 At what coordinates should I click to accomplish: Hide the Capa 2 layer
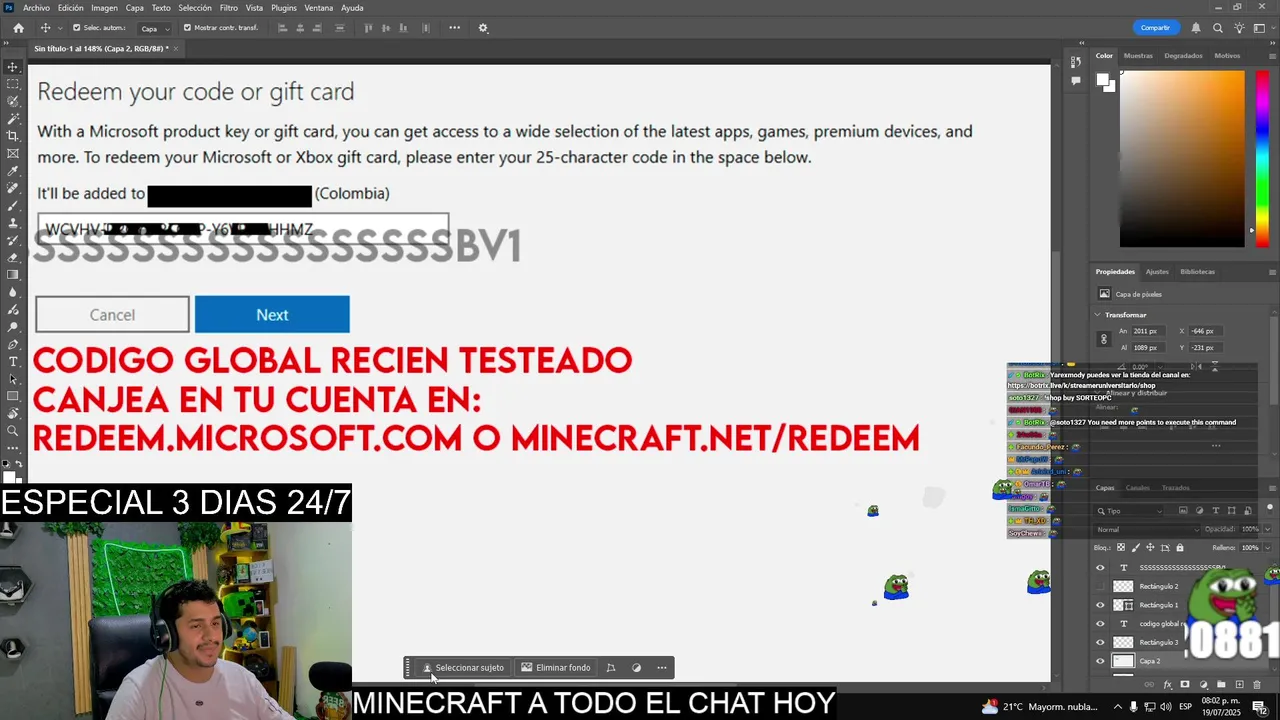1100,661
